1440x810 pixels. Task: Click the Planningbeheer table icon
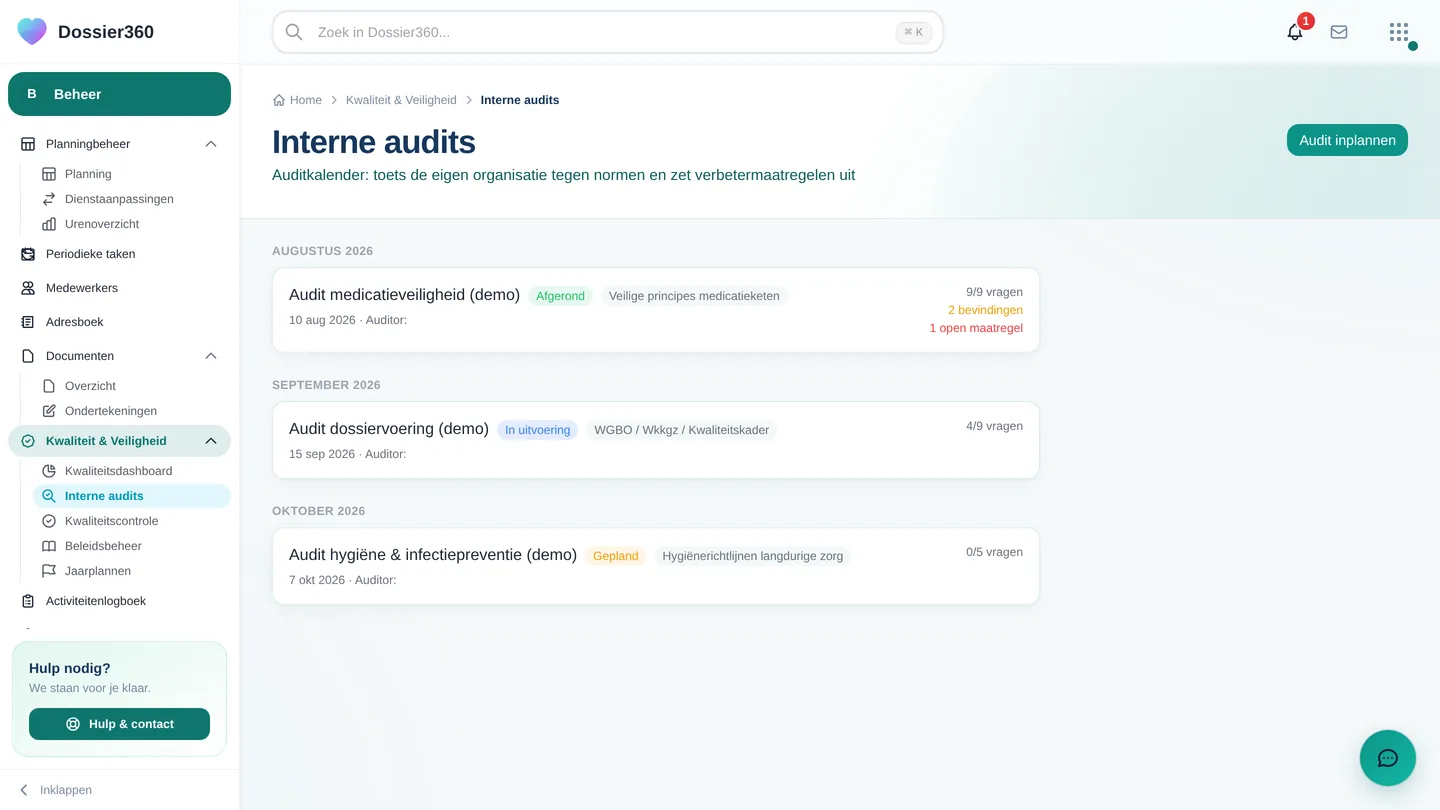pyautogui.click(x=28, y=144)
